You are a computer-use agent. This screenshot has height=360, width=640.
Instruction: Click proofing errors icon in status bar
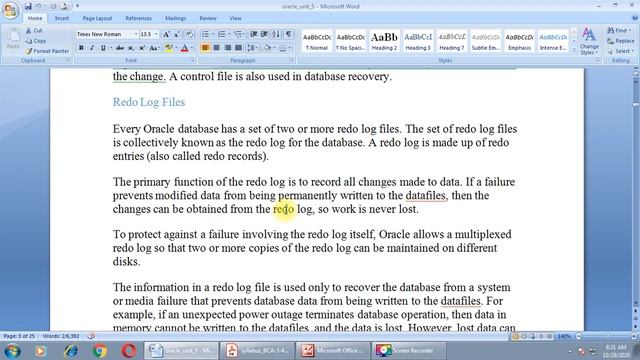91,336
